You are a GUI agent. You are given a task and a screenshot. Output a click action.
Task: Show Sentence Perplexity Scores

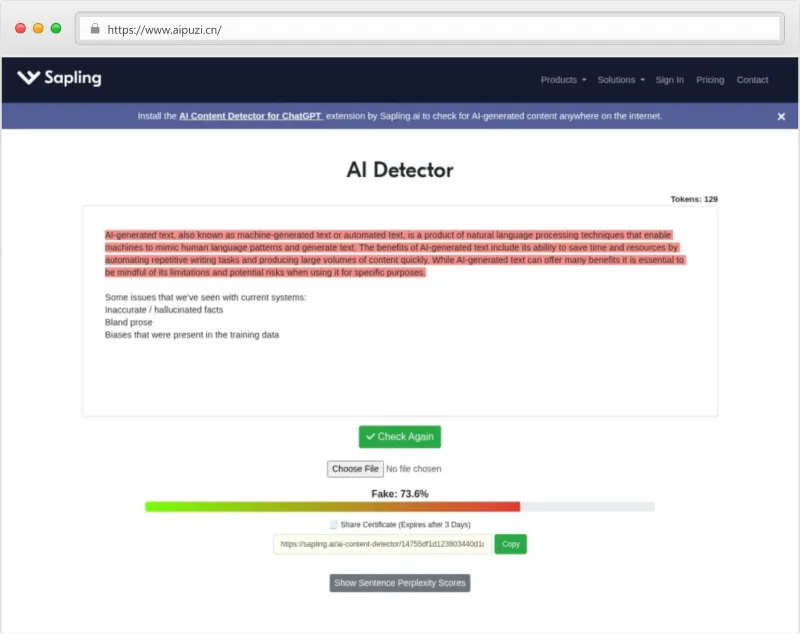399,582
